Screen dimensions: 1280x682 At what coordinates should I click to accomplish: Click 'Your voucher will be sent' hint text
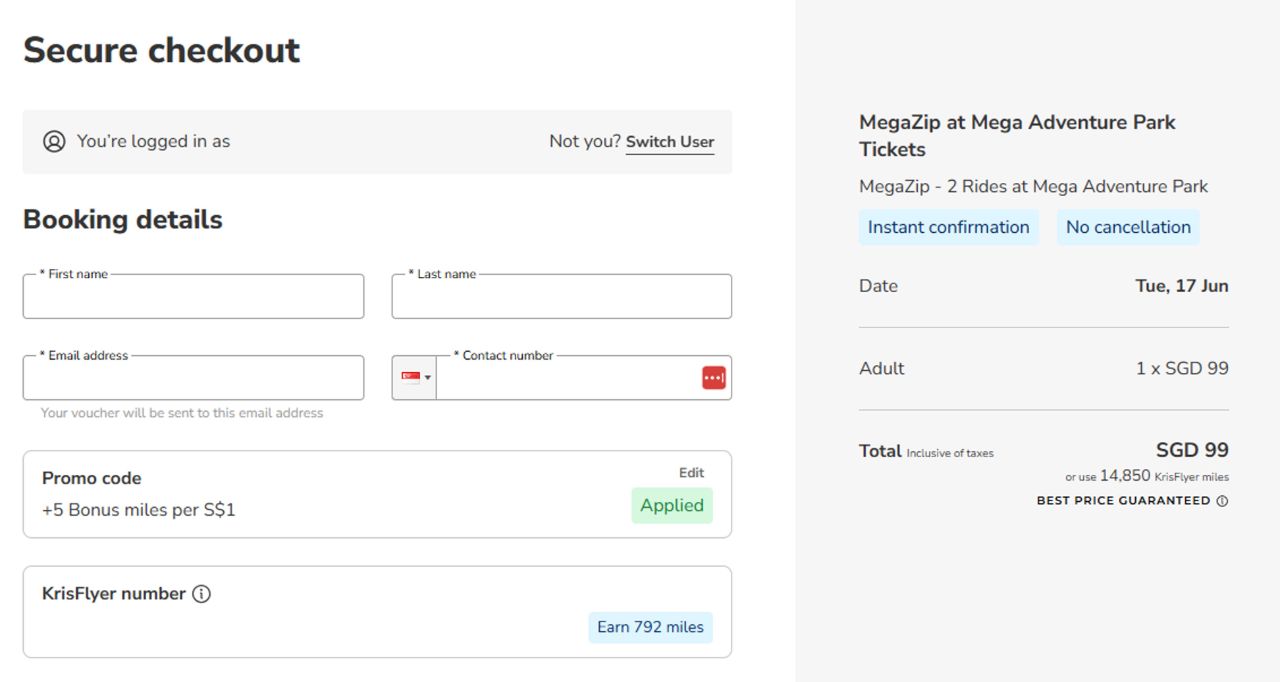coord(182,413)
